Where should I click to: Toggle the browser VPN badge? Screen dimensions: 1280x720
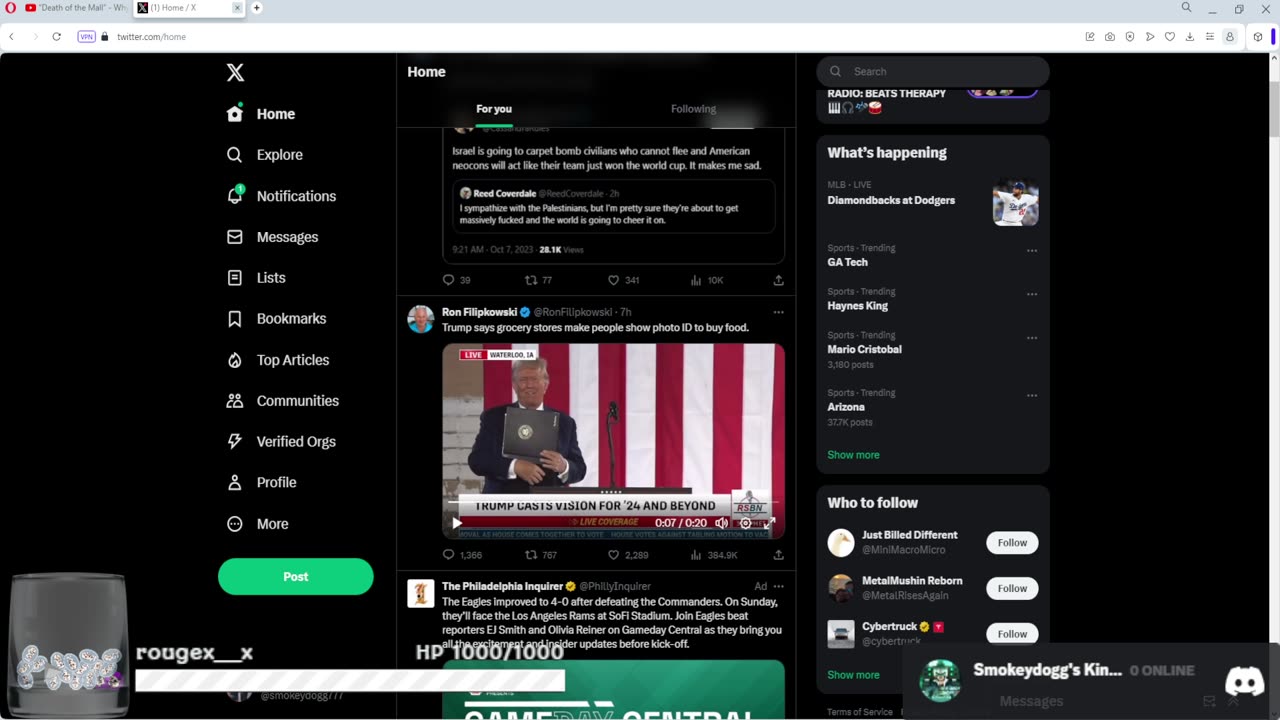point(86,37)
